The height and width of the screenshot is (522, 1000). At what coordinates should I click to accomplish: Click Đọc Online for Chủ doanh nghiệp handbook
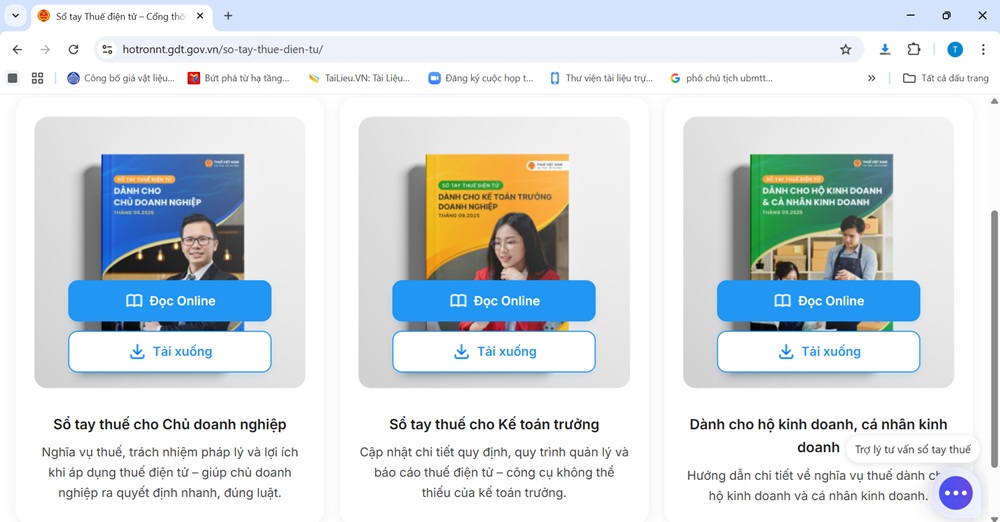tap(170, 301)
